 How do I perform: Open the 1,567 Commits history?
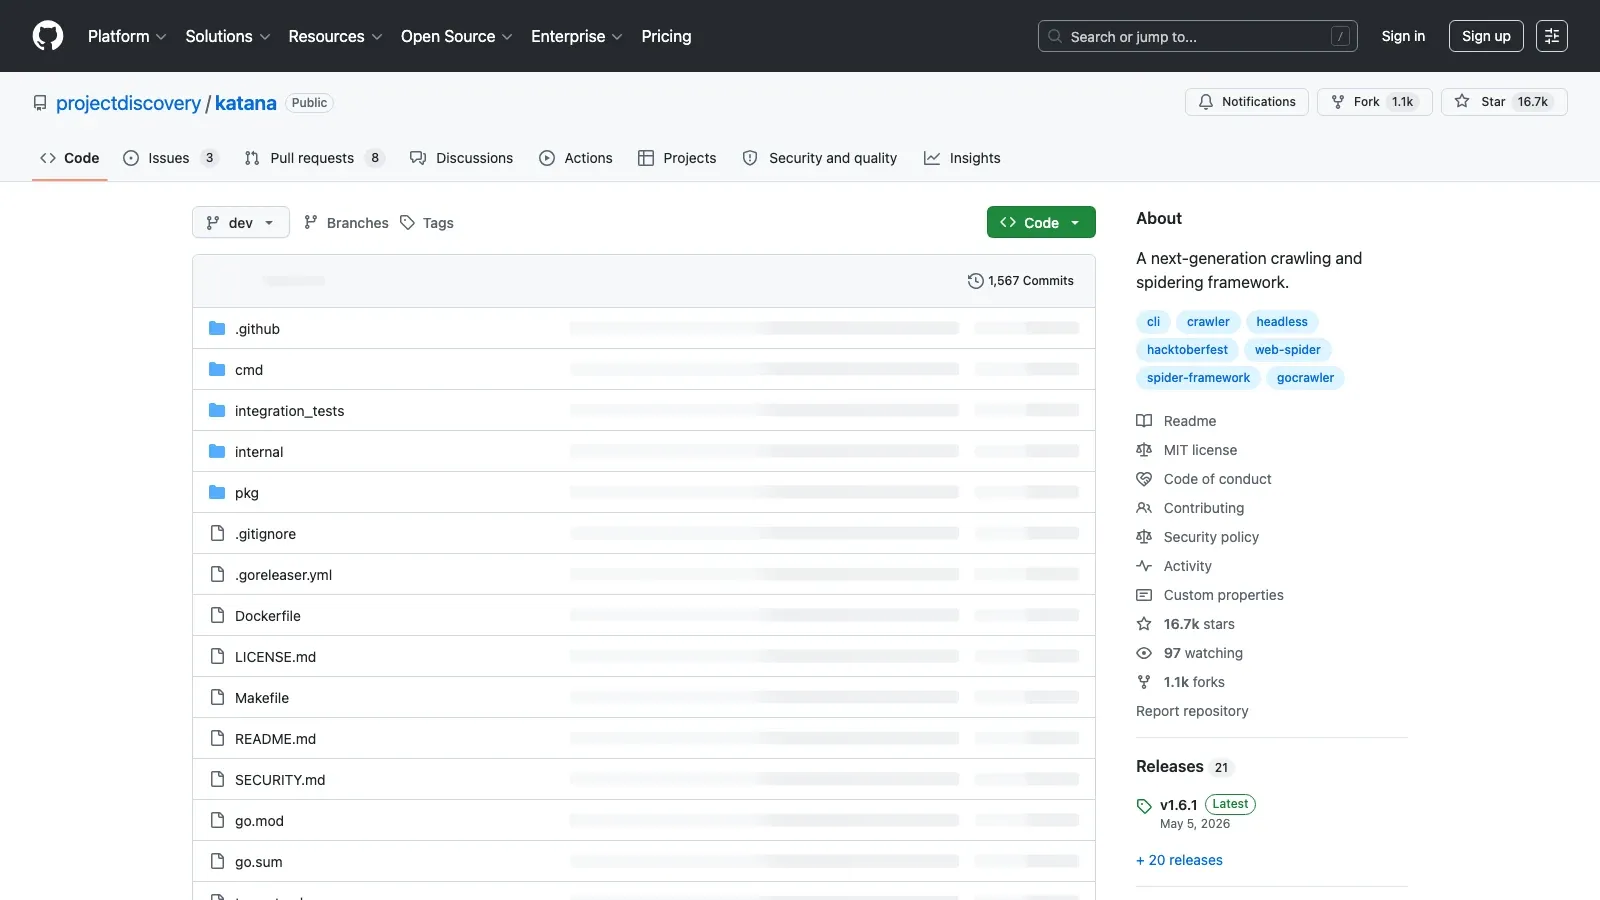coord(1021,281)
